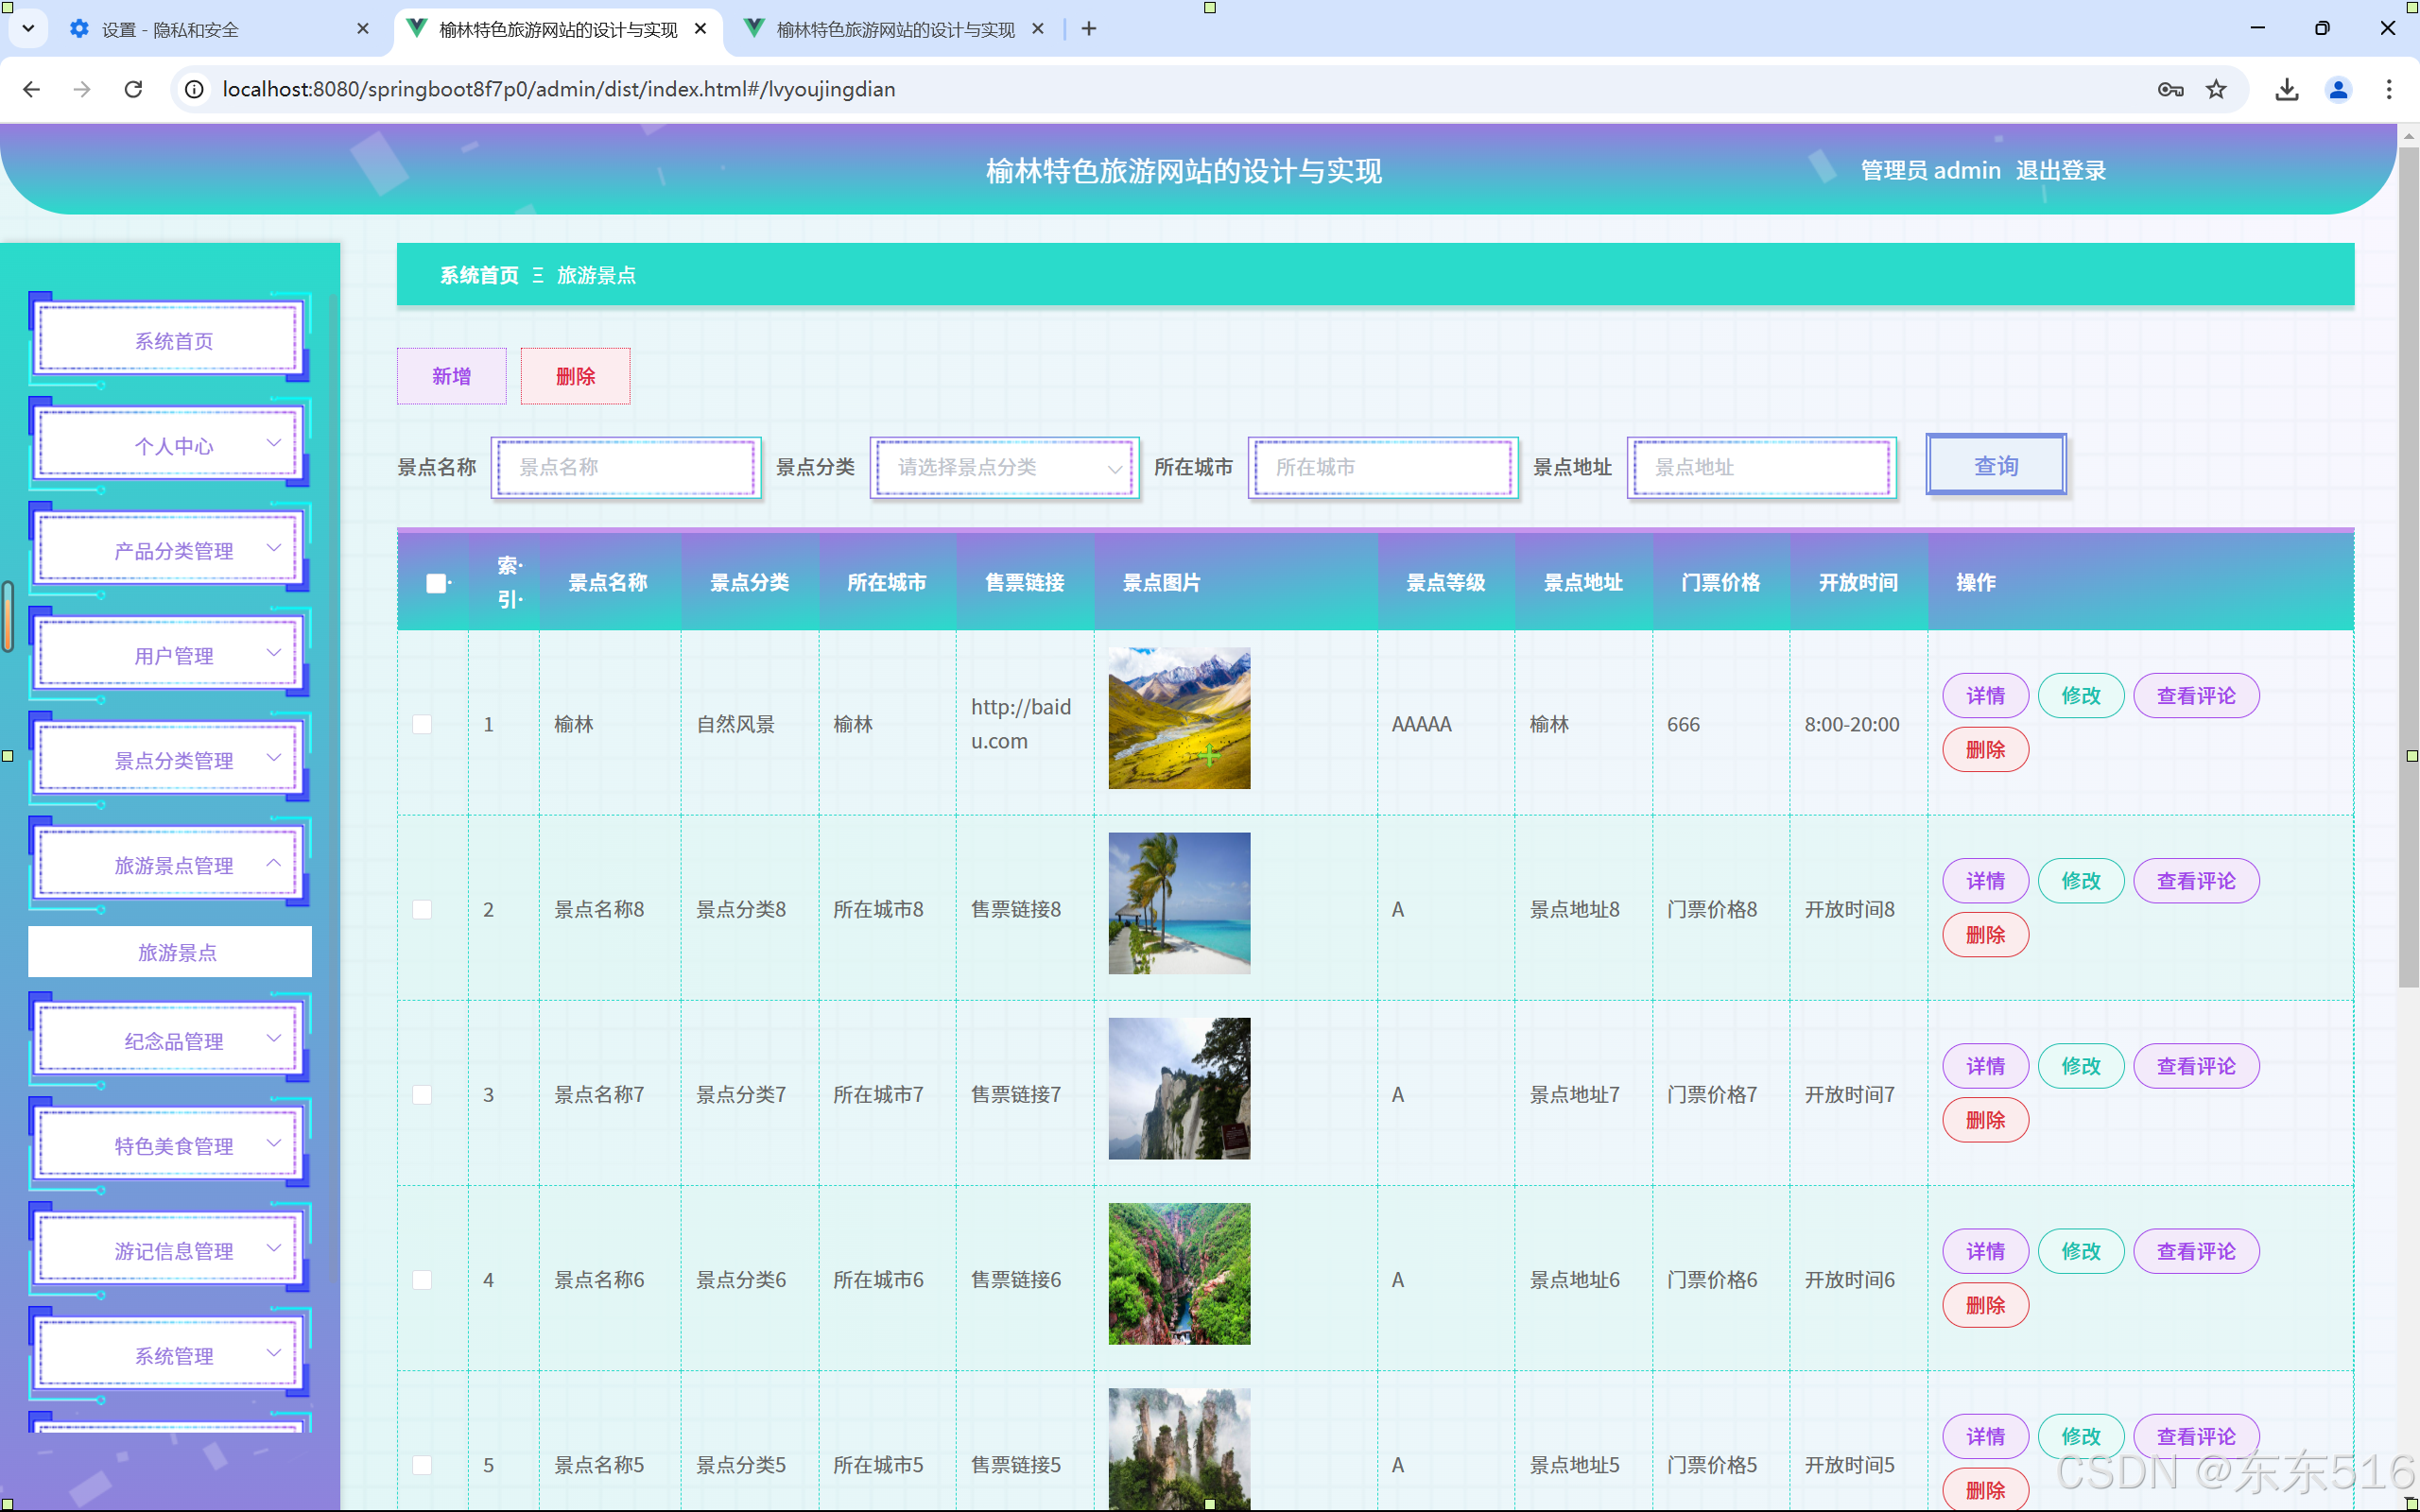2420x1512 pixels.
Task: Open the browser downloads icon
Action: click(2286, 89)
